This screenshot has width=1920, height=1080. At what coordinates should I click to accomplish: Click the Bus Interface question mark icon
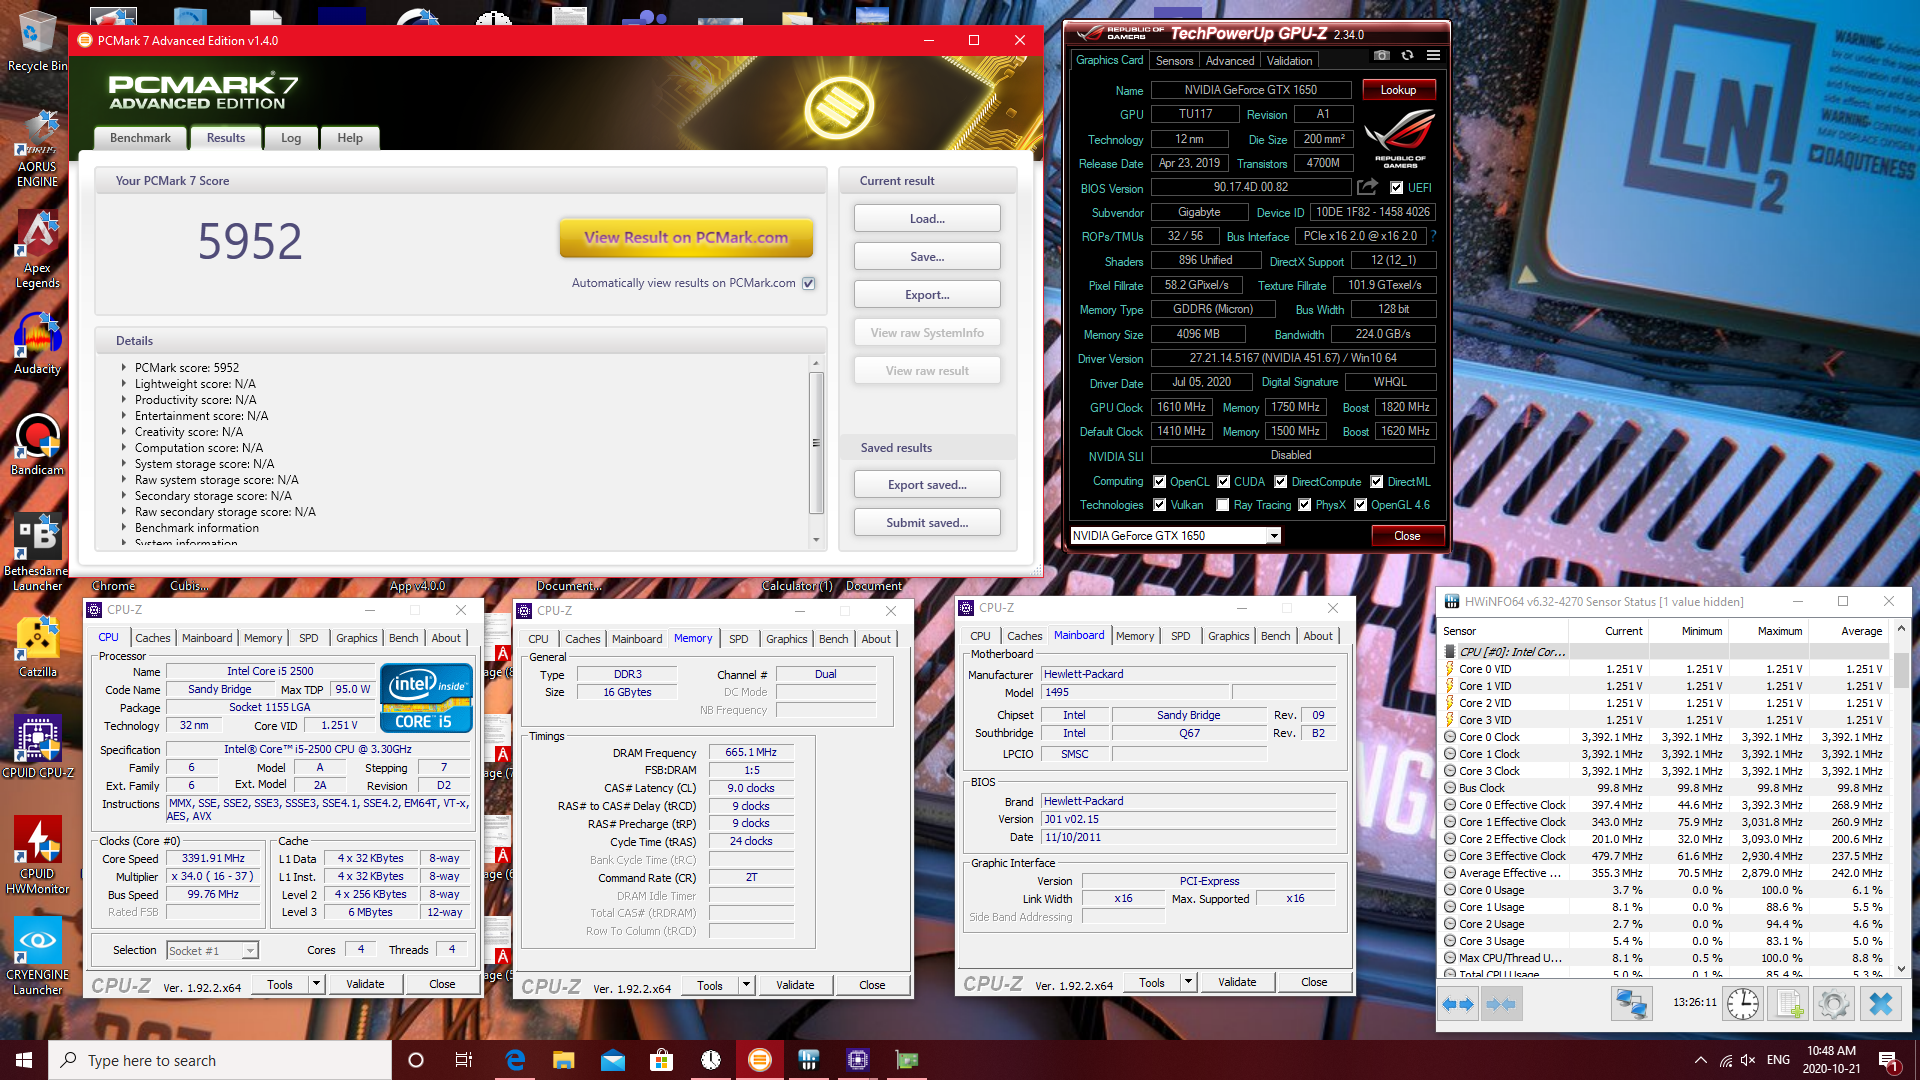click(x=1433, y=236)
